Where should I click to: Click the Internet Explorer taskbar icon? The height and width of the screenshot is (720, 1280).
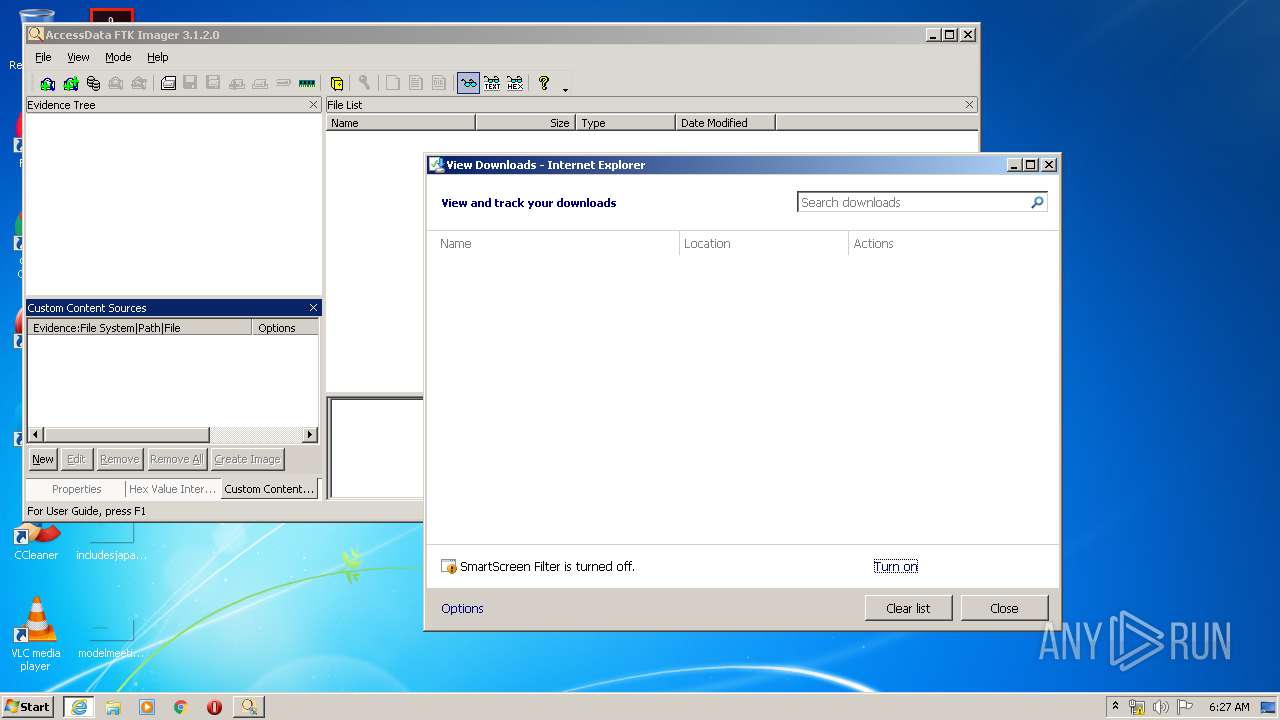78,706
